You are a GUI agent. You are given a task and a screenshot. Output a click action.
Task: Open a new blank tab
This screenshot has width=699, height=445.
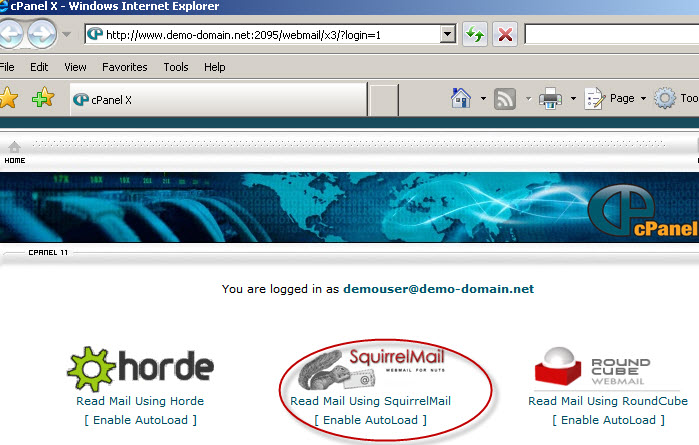tap(384, 100)
